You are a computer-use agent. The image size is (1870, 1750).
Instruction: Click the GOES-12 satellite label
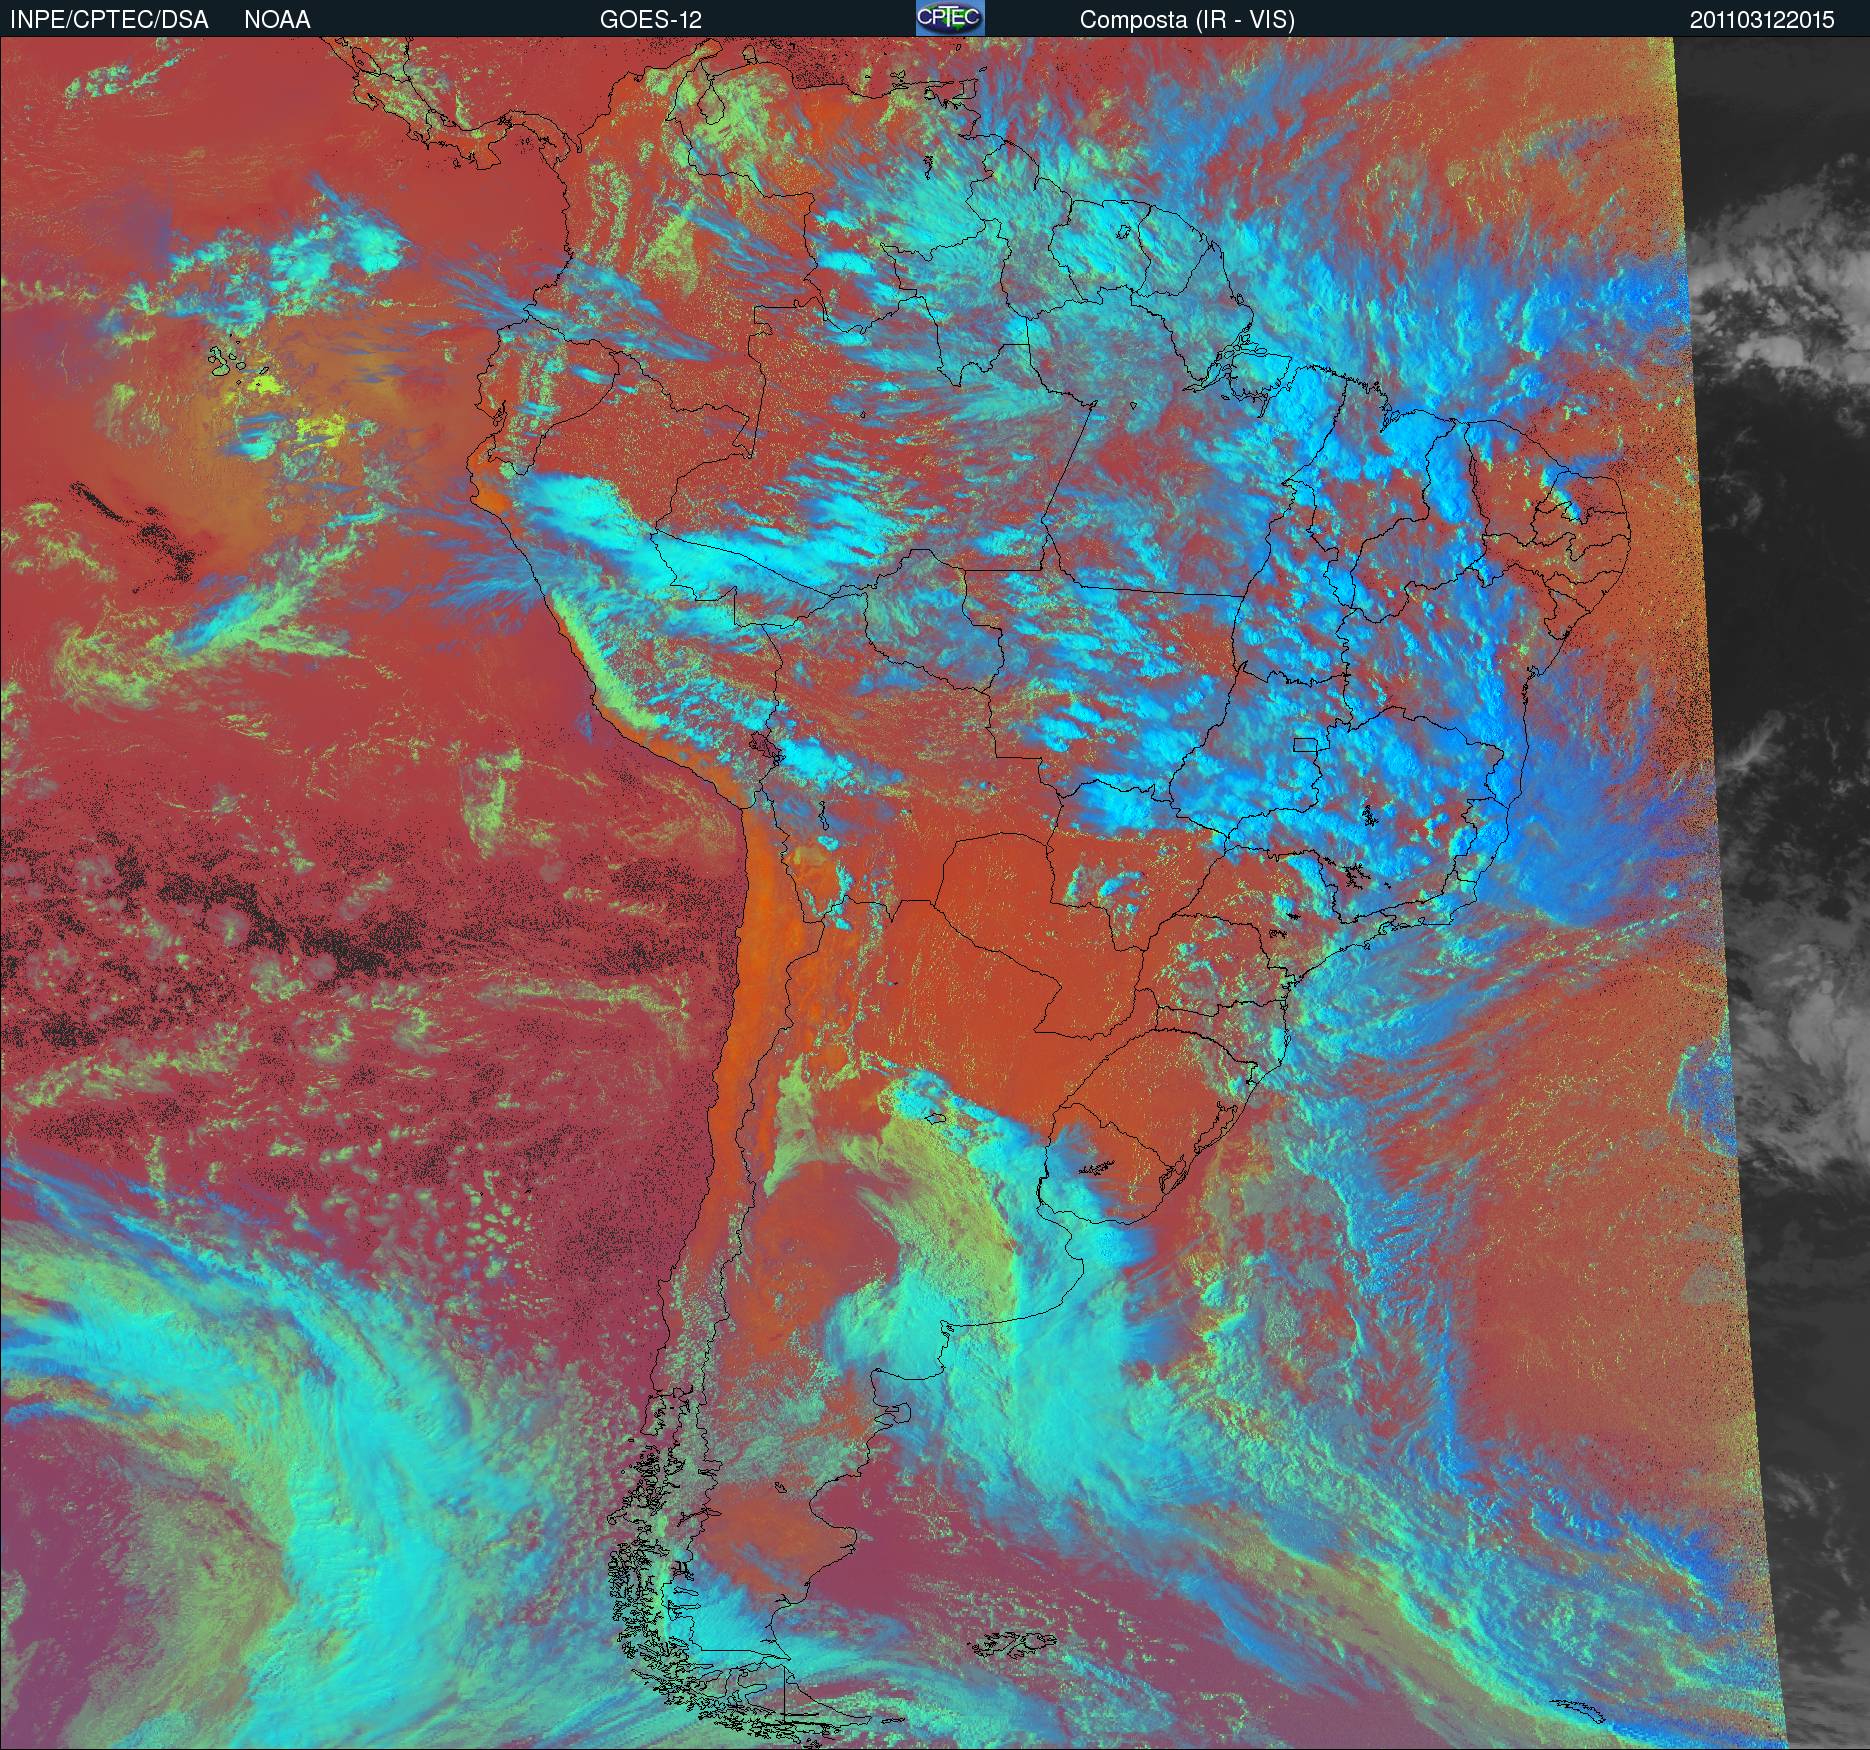point(651,20)
